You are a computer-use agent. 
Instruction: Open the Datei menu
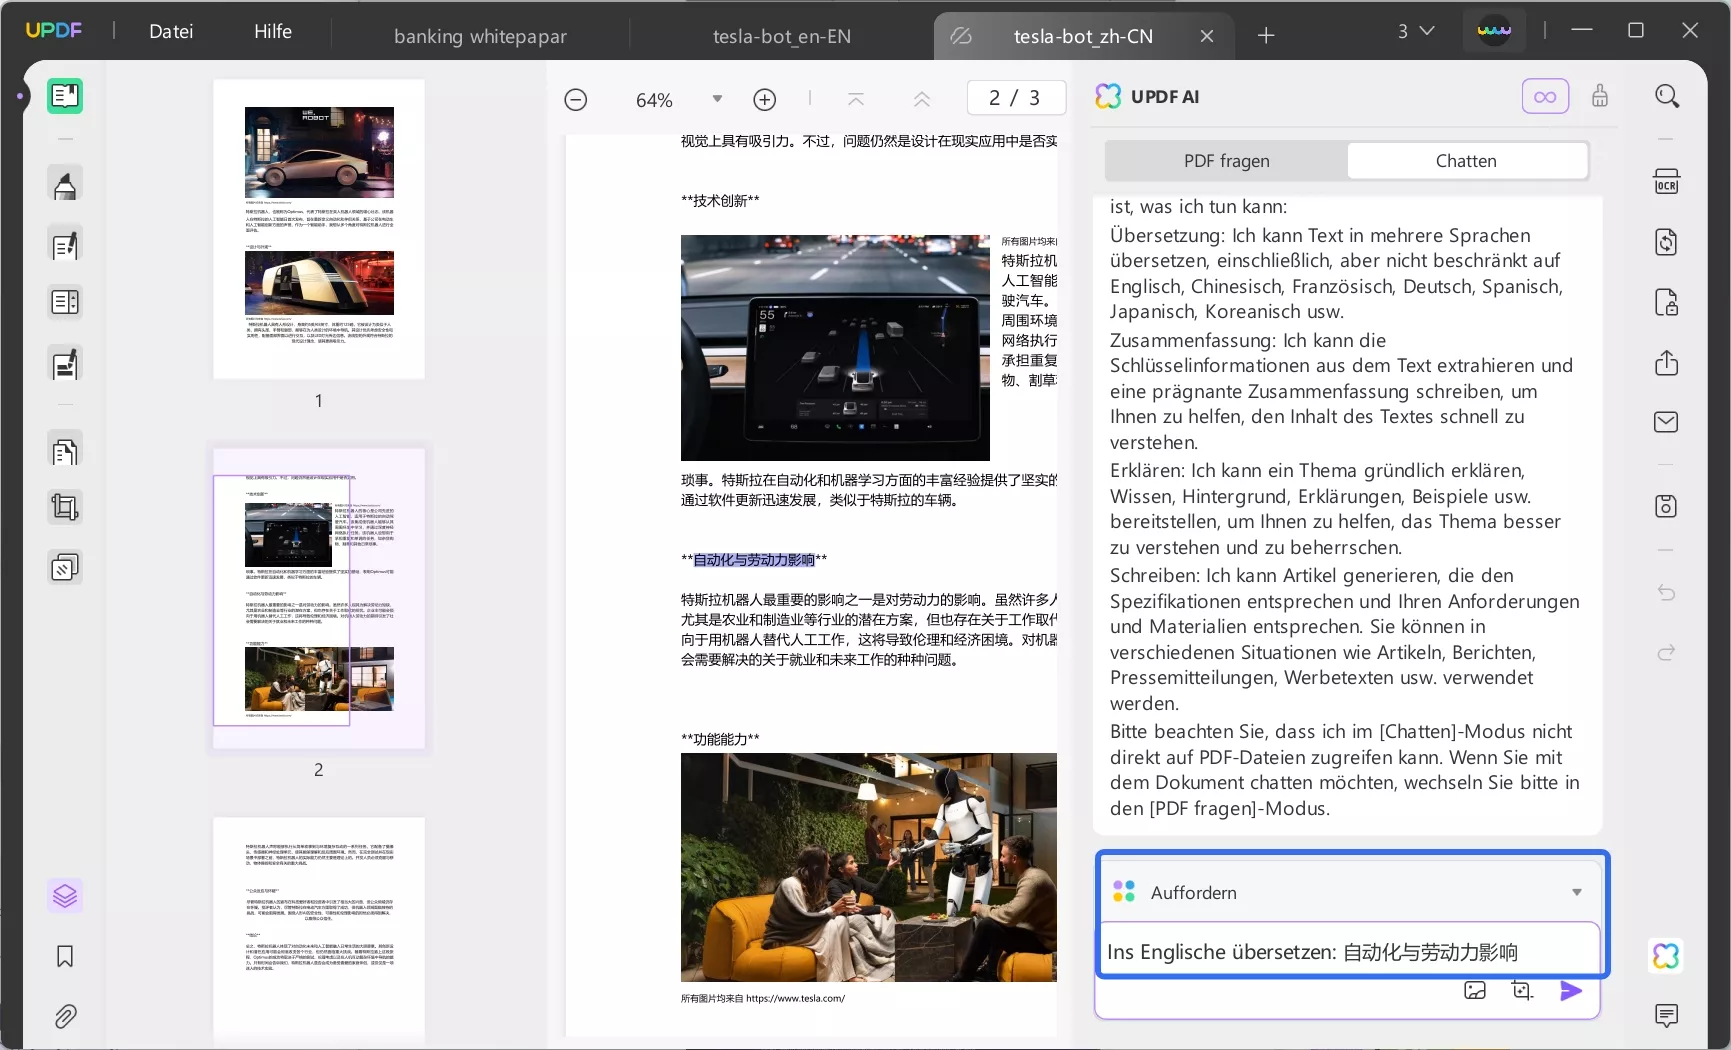pos(171,32)
